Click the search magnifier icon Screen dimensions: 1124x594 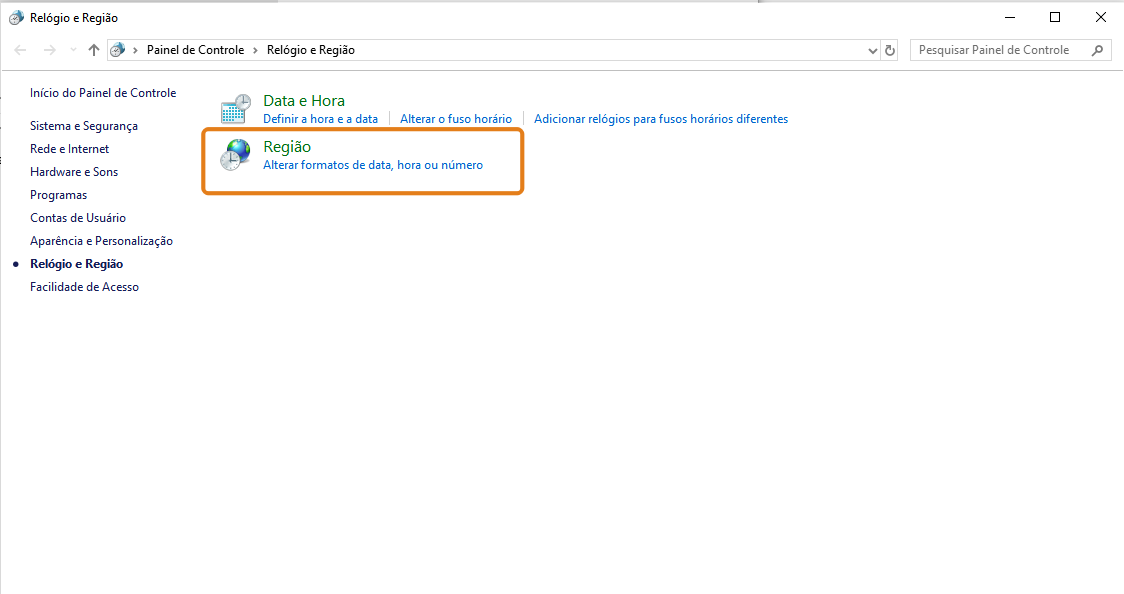click(x=1097, y=50)
